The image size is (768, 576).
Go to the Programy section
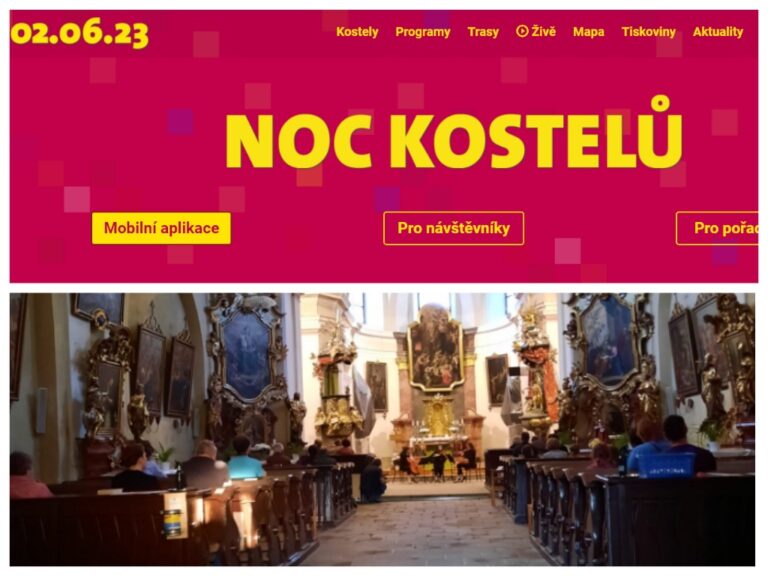click(x=423, y=32)
